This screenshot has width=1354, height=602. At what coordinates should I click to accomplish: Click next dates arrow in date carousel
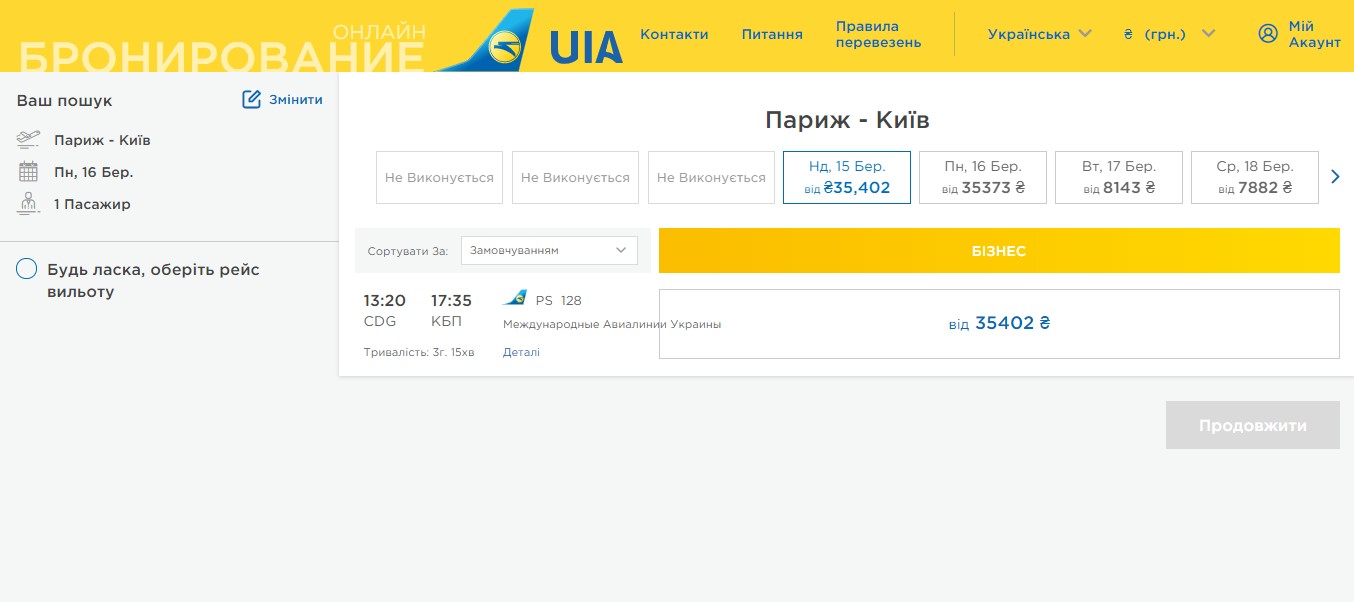(1335, 177)
